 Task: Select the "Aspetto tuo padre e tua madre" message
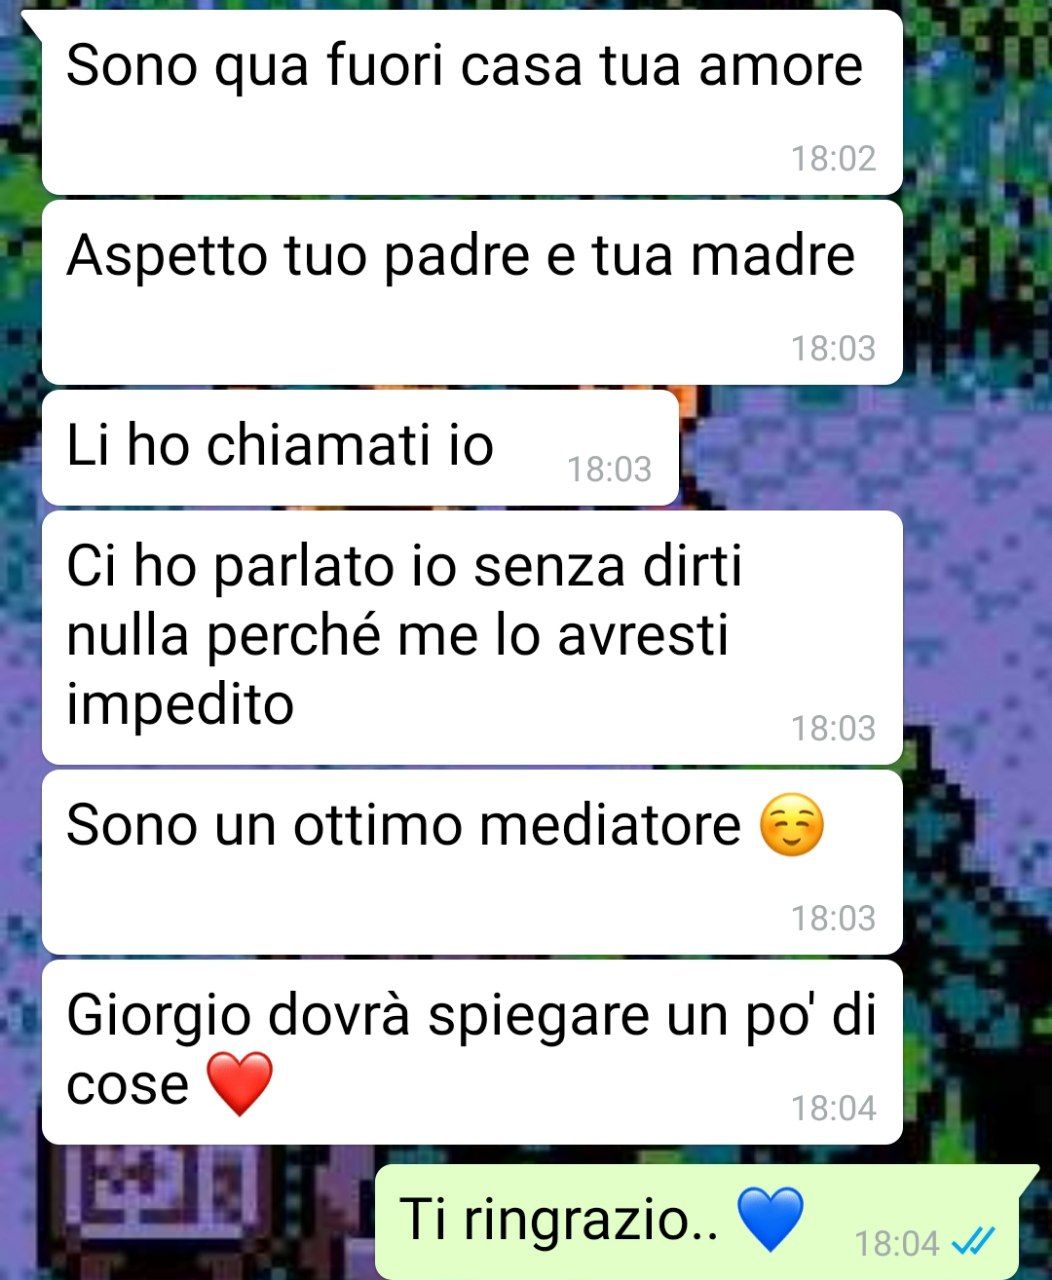pos(472,293)
